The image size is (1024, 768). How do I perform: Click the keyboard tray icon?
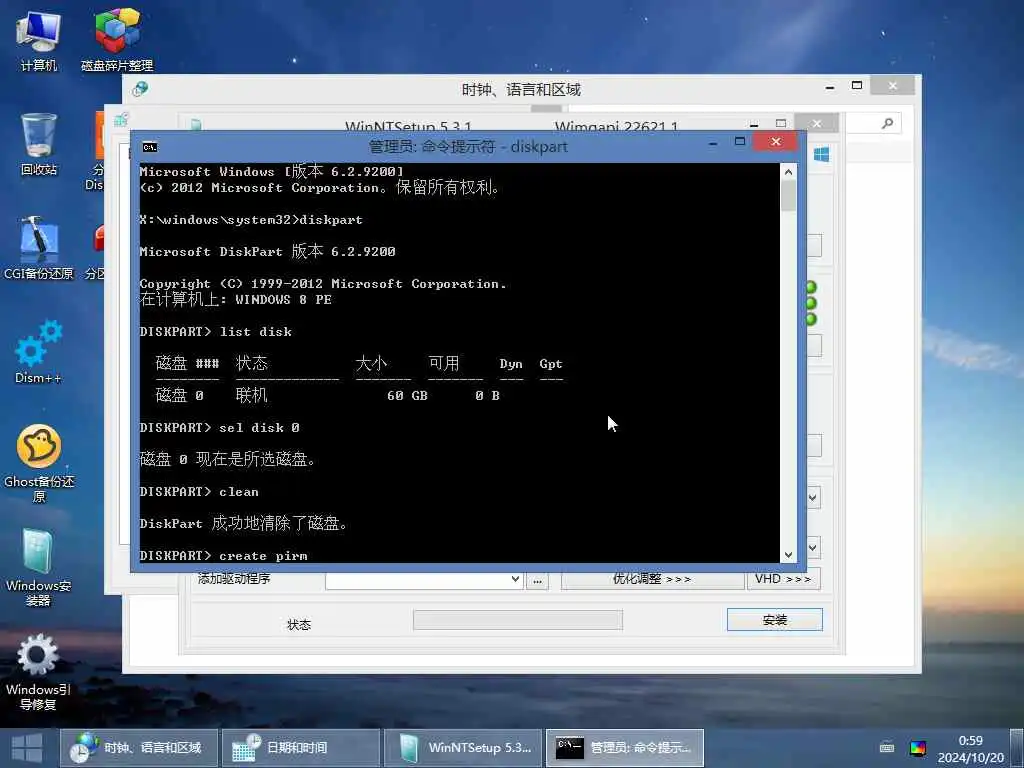pos(887,748)
